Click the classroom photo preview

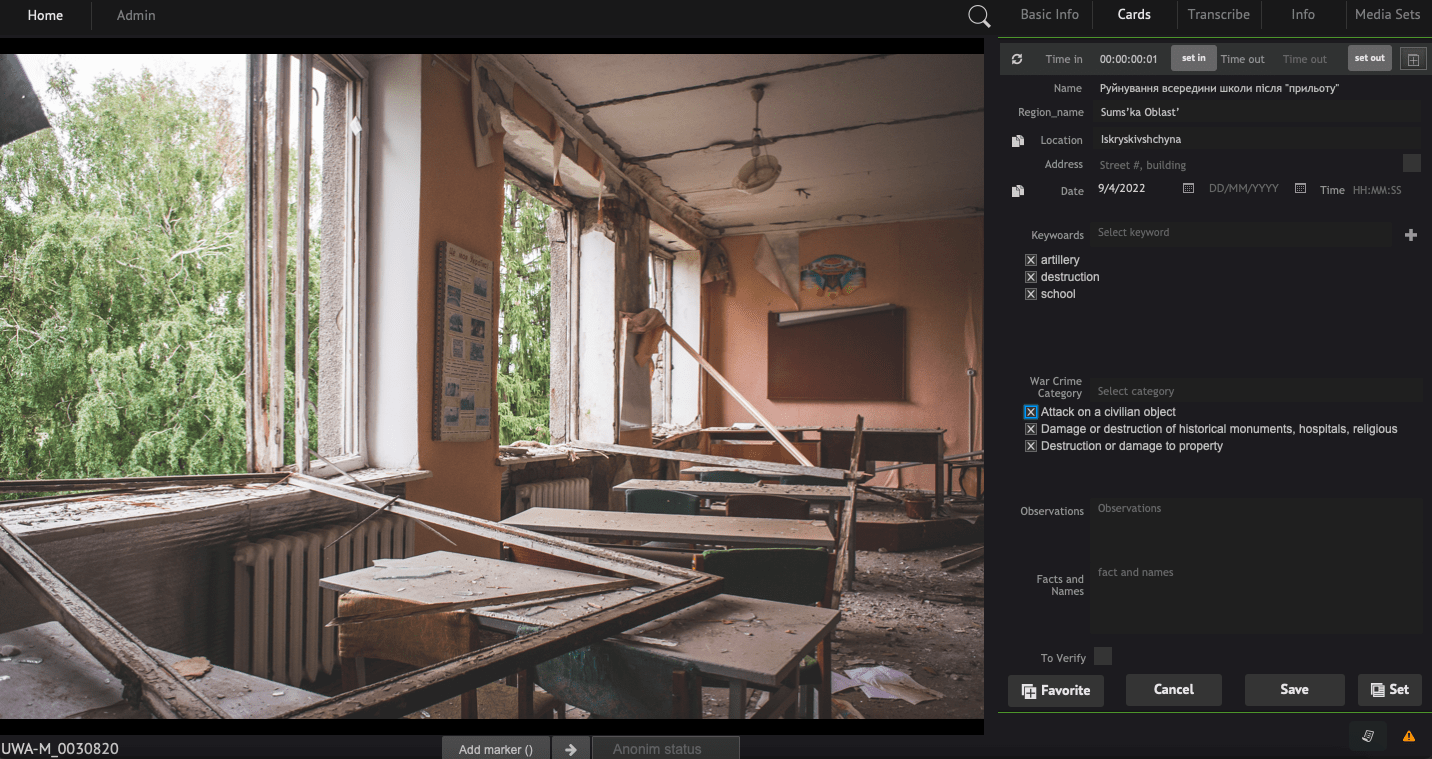point(492,386)
